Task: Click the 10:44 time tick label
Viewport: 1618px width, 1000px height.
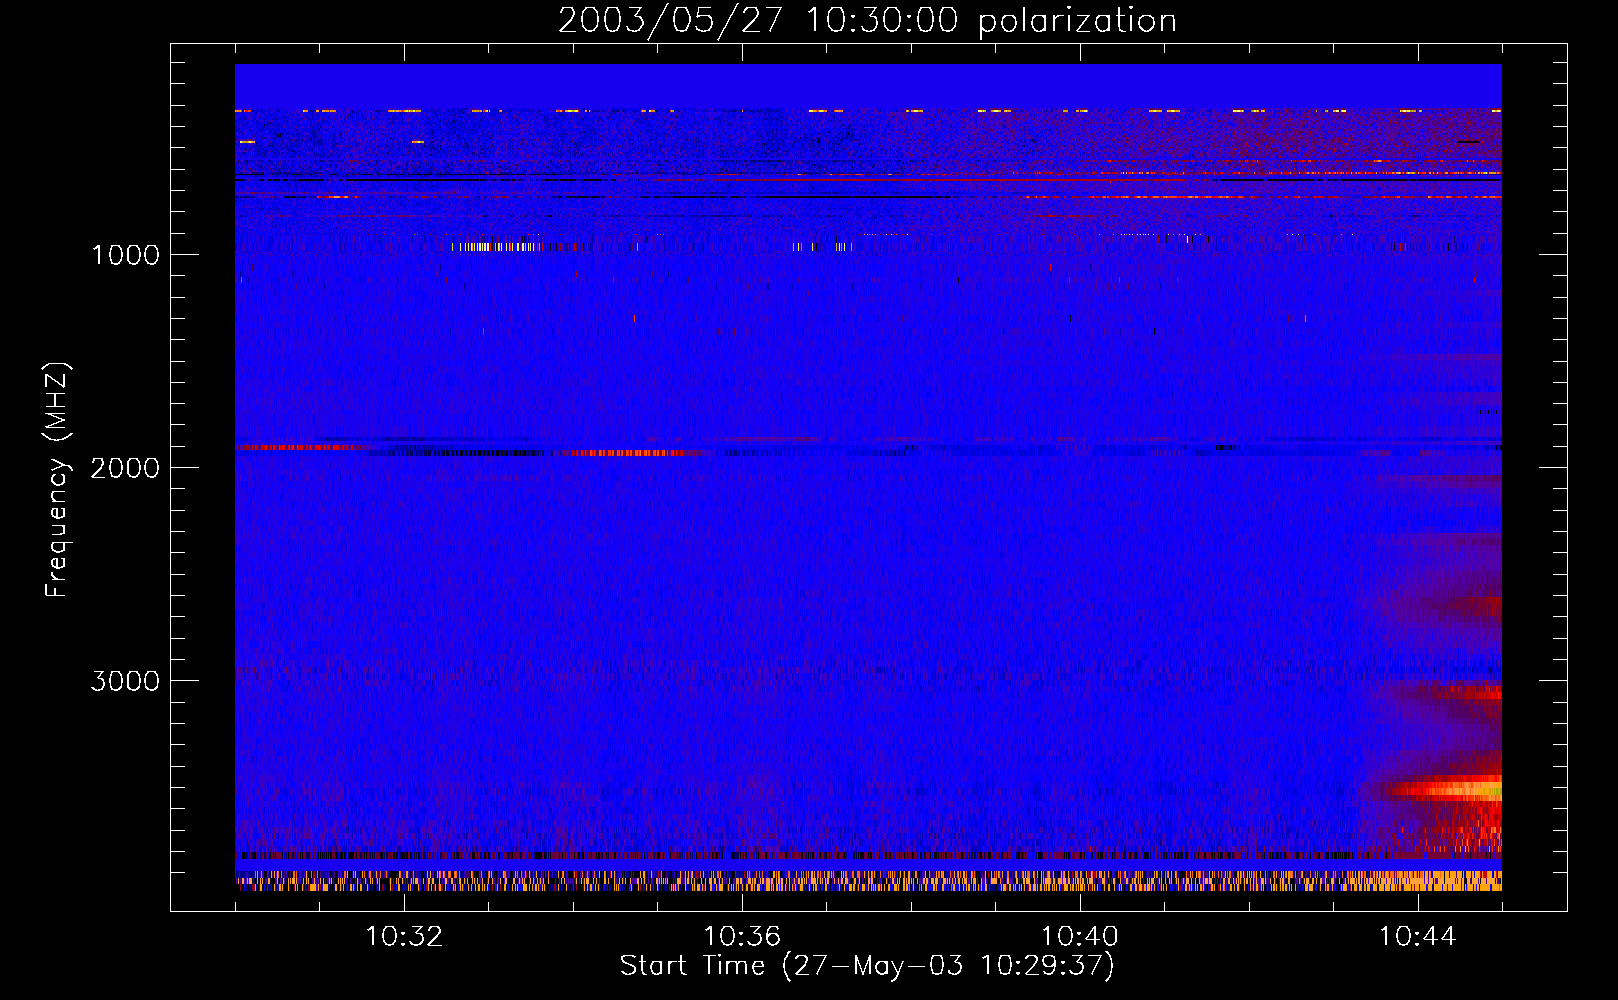Action: tap(1418, 937)
